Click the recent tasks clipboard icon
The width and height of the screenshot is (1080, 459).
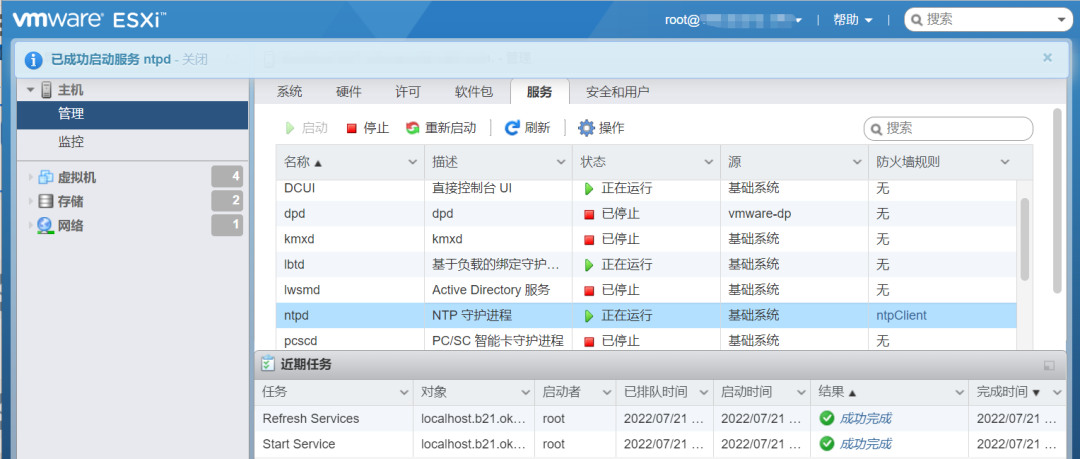pos(267,365)
